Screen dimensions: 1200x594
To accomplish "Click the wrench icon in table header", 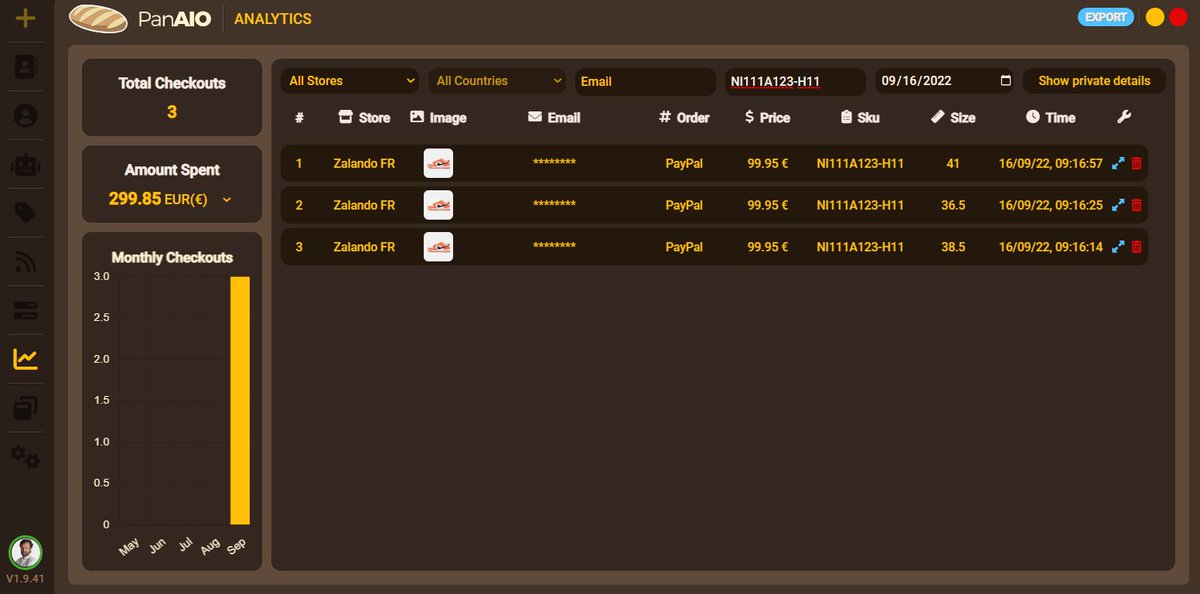I will (1123, 117).
